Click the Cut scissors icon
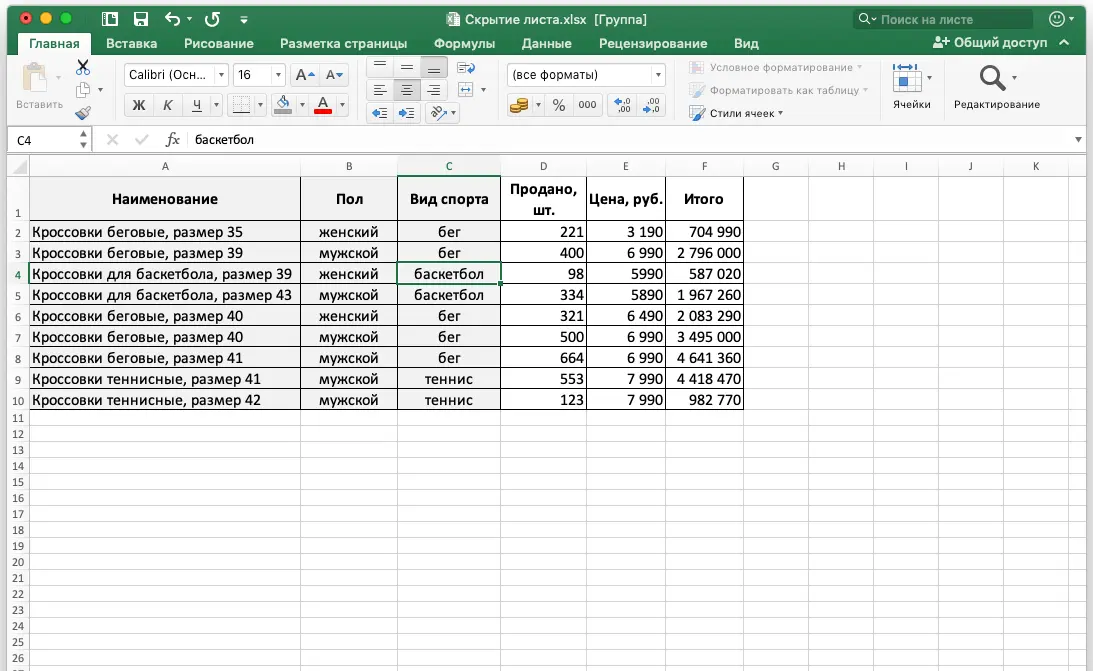 (x=83, y=67)
